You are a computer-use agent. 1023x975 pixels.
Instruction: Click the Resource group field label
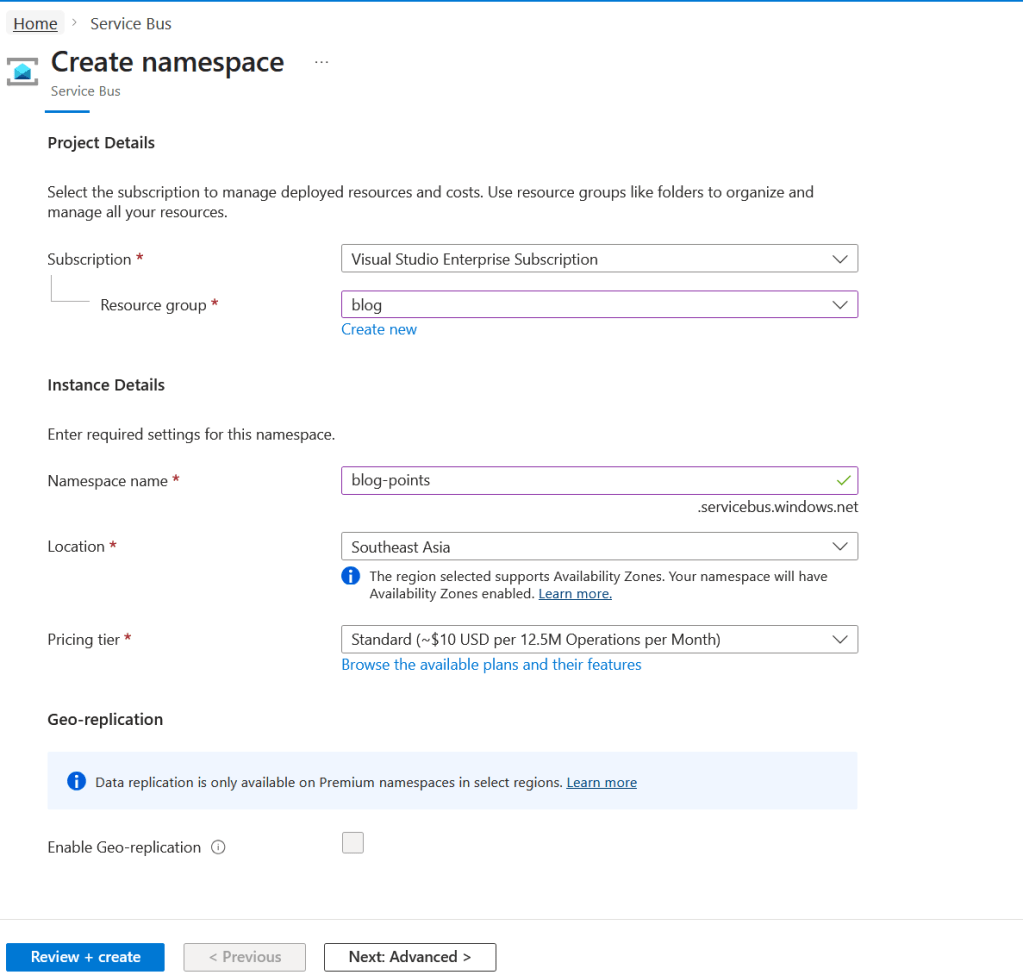tap(153, 305)
